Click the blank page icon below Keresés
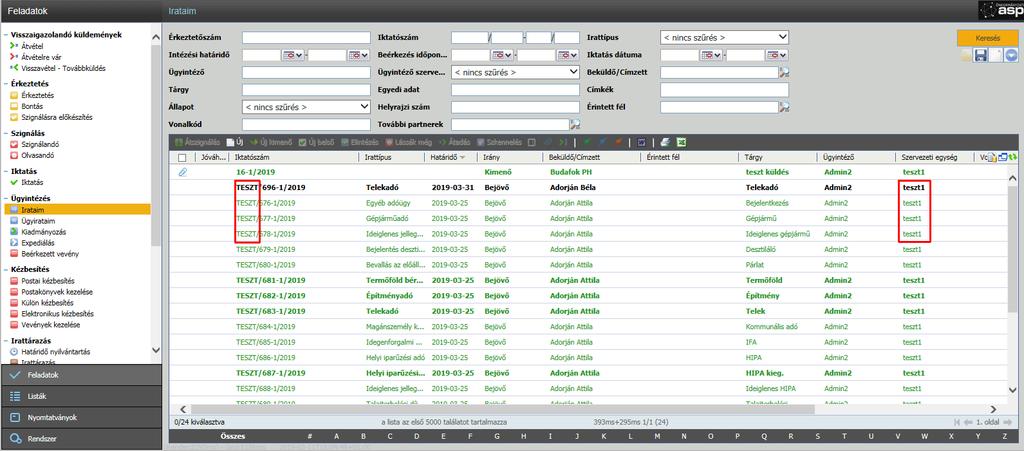 click(x=995, y=56)
